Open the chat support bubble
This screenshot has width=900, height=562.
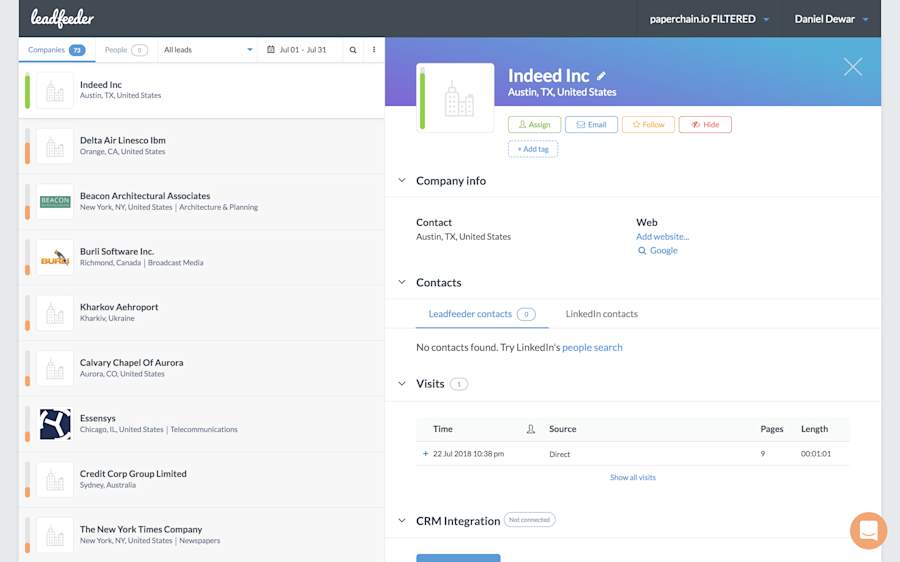[868, 530]
